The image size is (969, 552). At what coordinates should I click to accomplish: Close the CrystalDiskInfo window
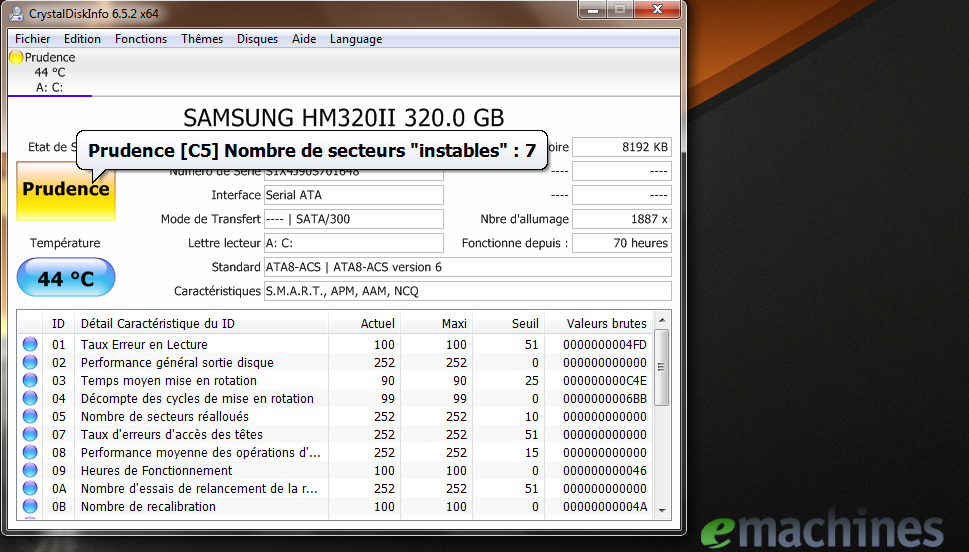pyautogui.click(x=658, y=10)
